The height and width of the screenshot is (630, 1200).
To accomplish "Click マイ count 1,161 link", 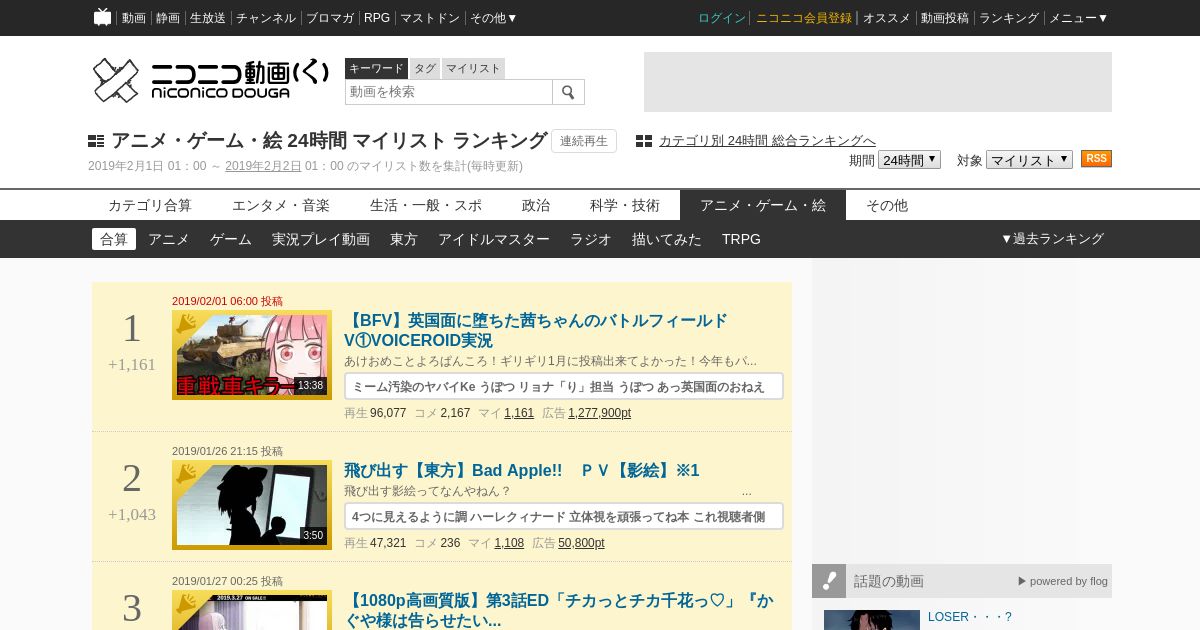I will [x=519, y=413].
